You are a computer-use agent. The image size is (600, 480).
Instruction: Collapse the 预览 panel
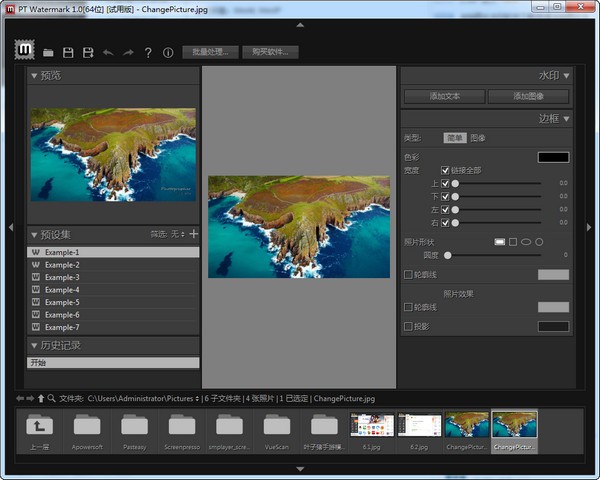(x=34, y=76)
